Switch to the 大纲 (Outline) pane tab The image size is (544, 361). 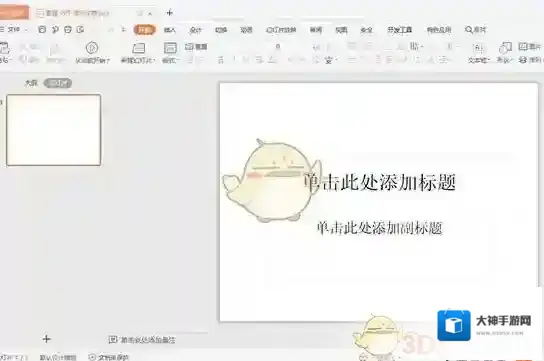[31, 83]
